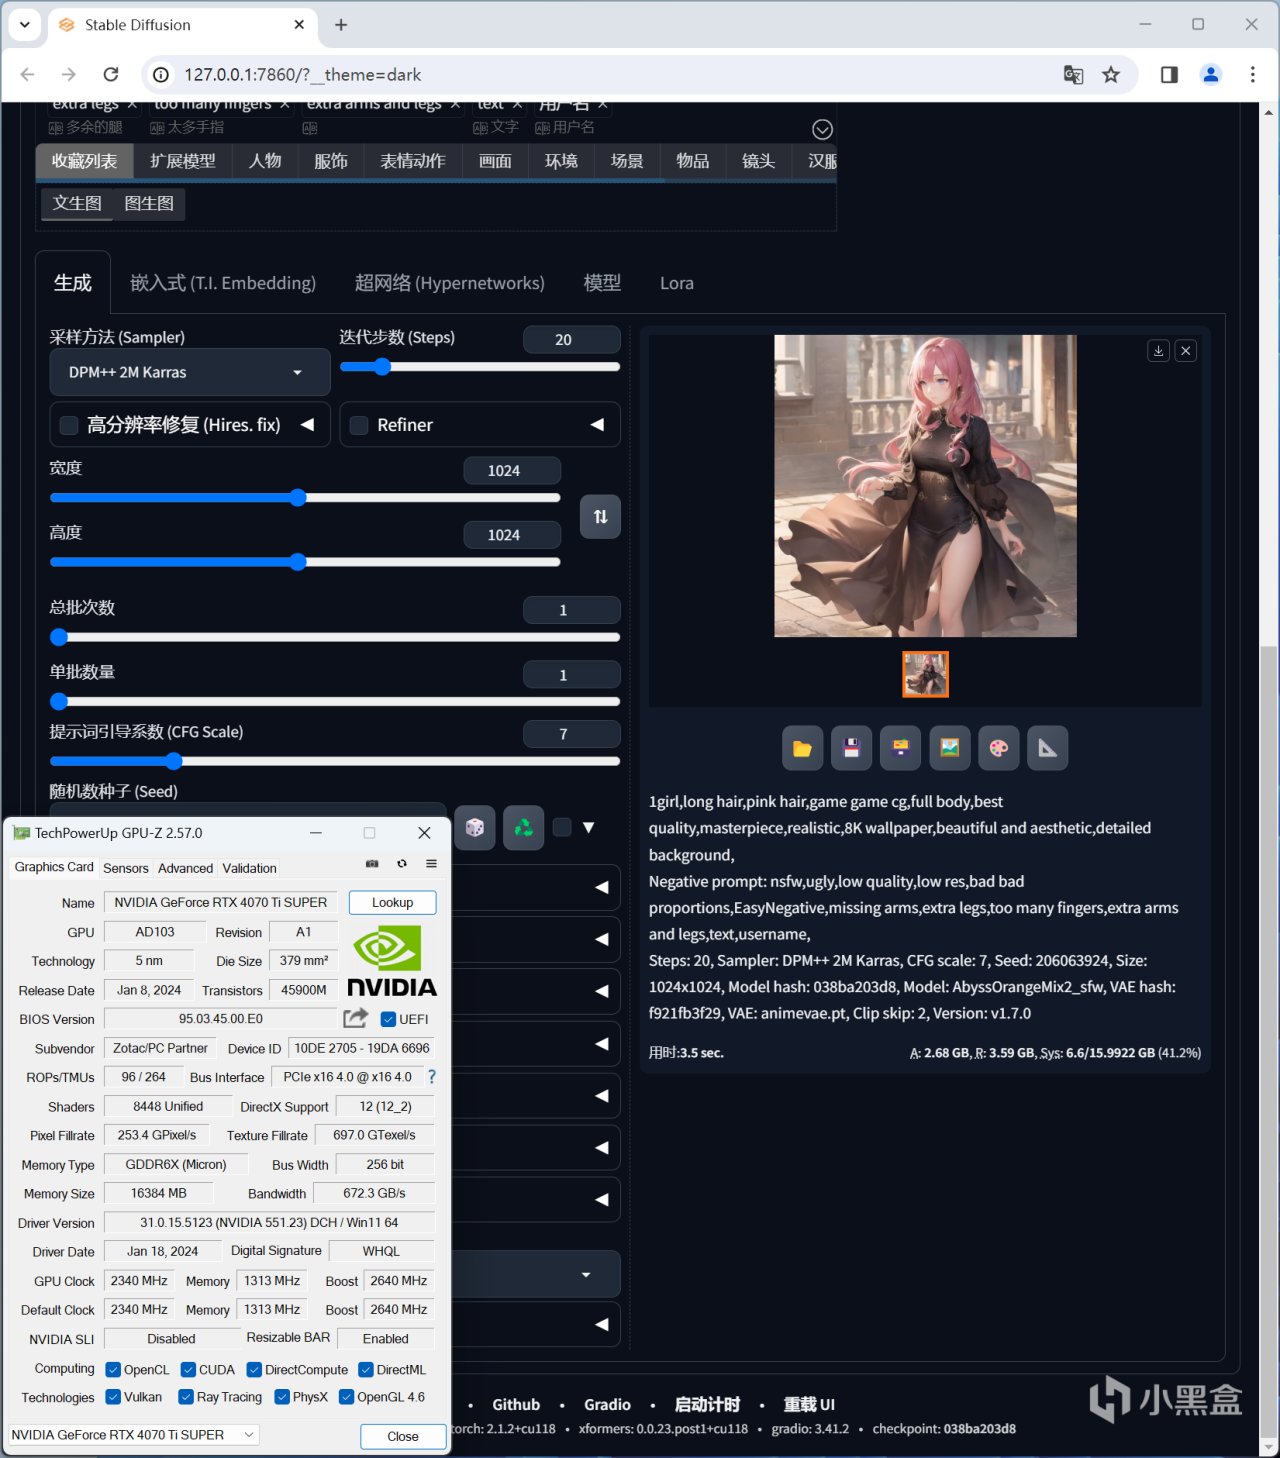
Task: Open the DPM++ 2M Karras sampler dropdown
Action: point(190,373)
